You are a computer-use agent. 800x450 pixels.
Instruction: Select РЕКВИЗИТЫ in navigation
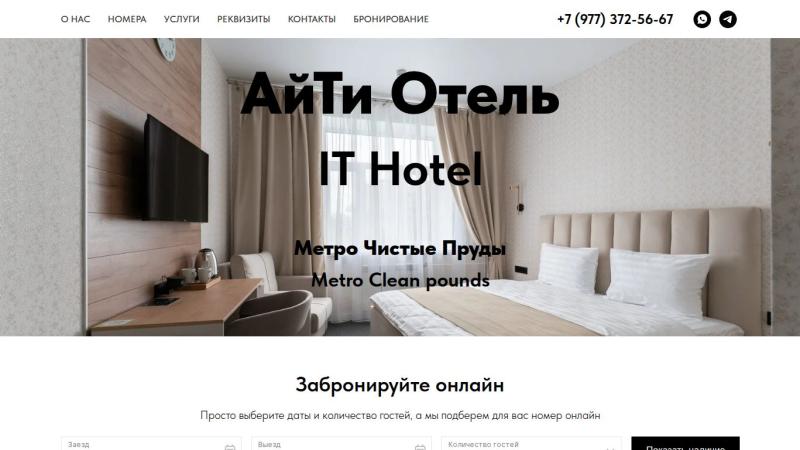coord(244,19)
